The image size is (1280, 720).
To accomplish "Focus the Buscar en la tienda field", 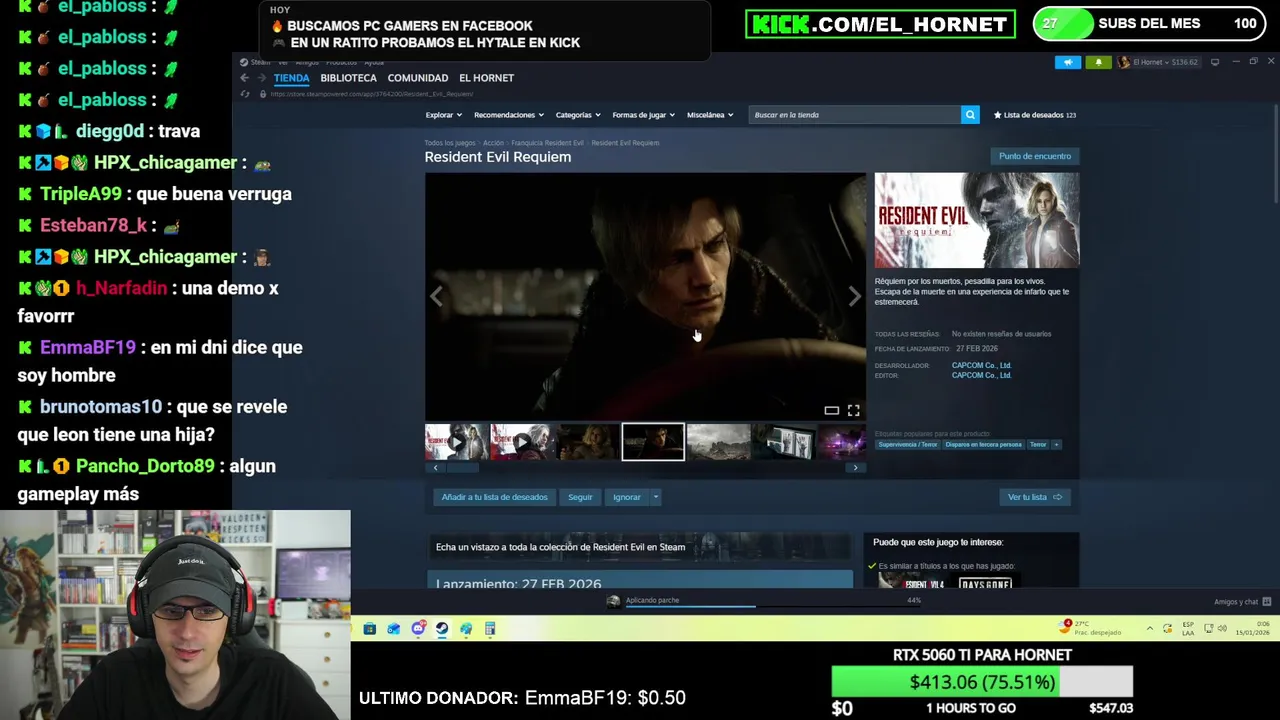I will coord(855,115).
